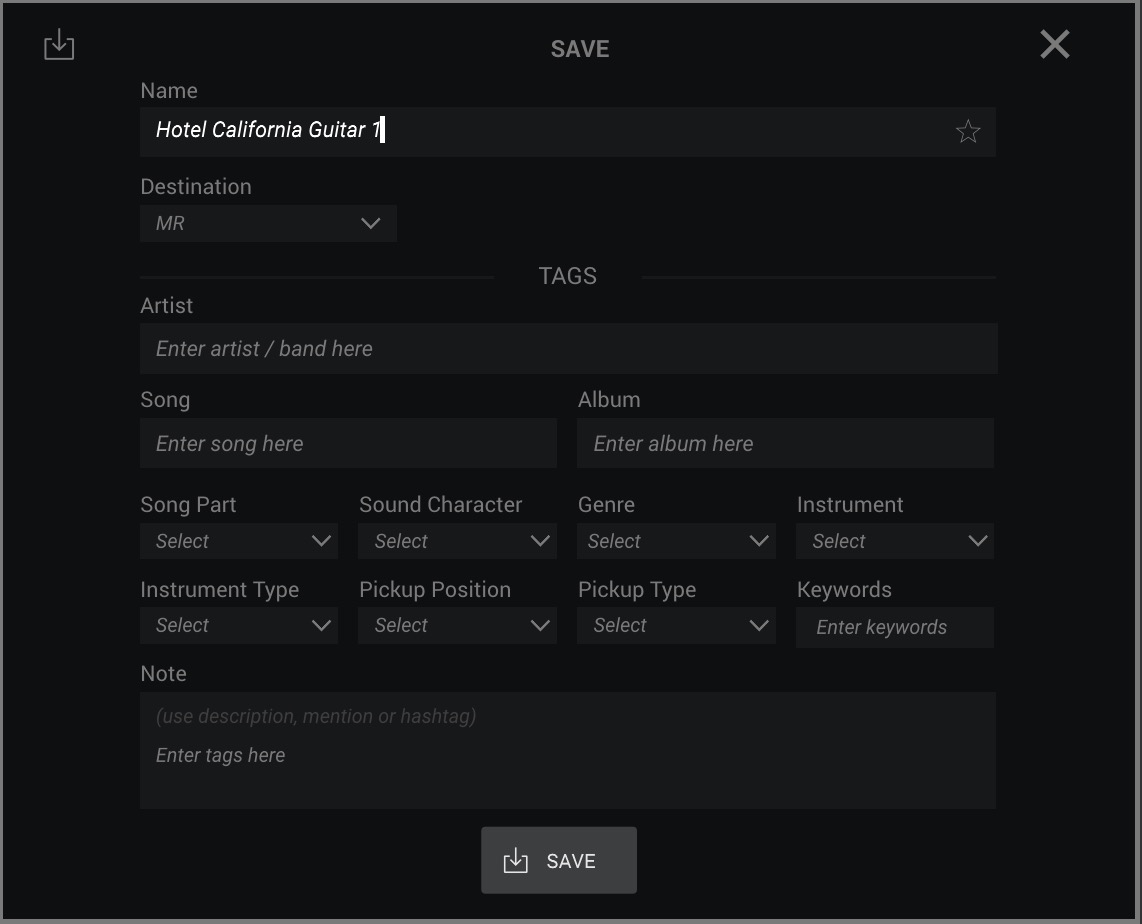Viewport: 1142px width, 924px height.
Task: Open the Destination dropdown showing MR
Action: click(x=268, y=223)
